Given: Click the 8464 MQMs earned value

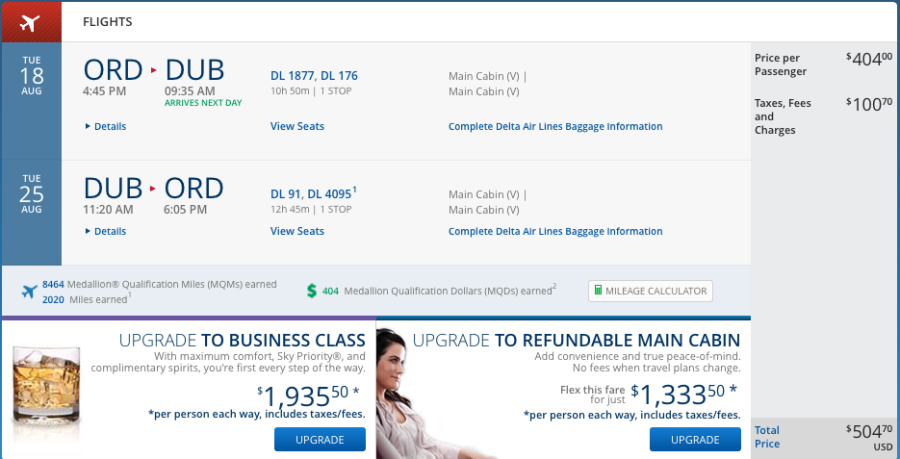Looking at the screenshot, I should pyautogui.click(x=53, y=284).
